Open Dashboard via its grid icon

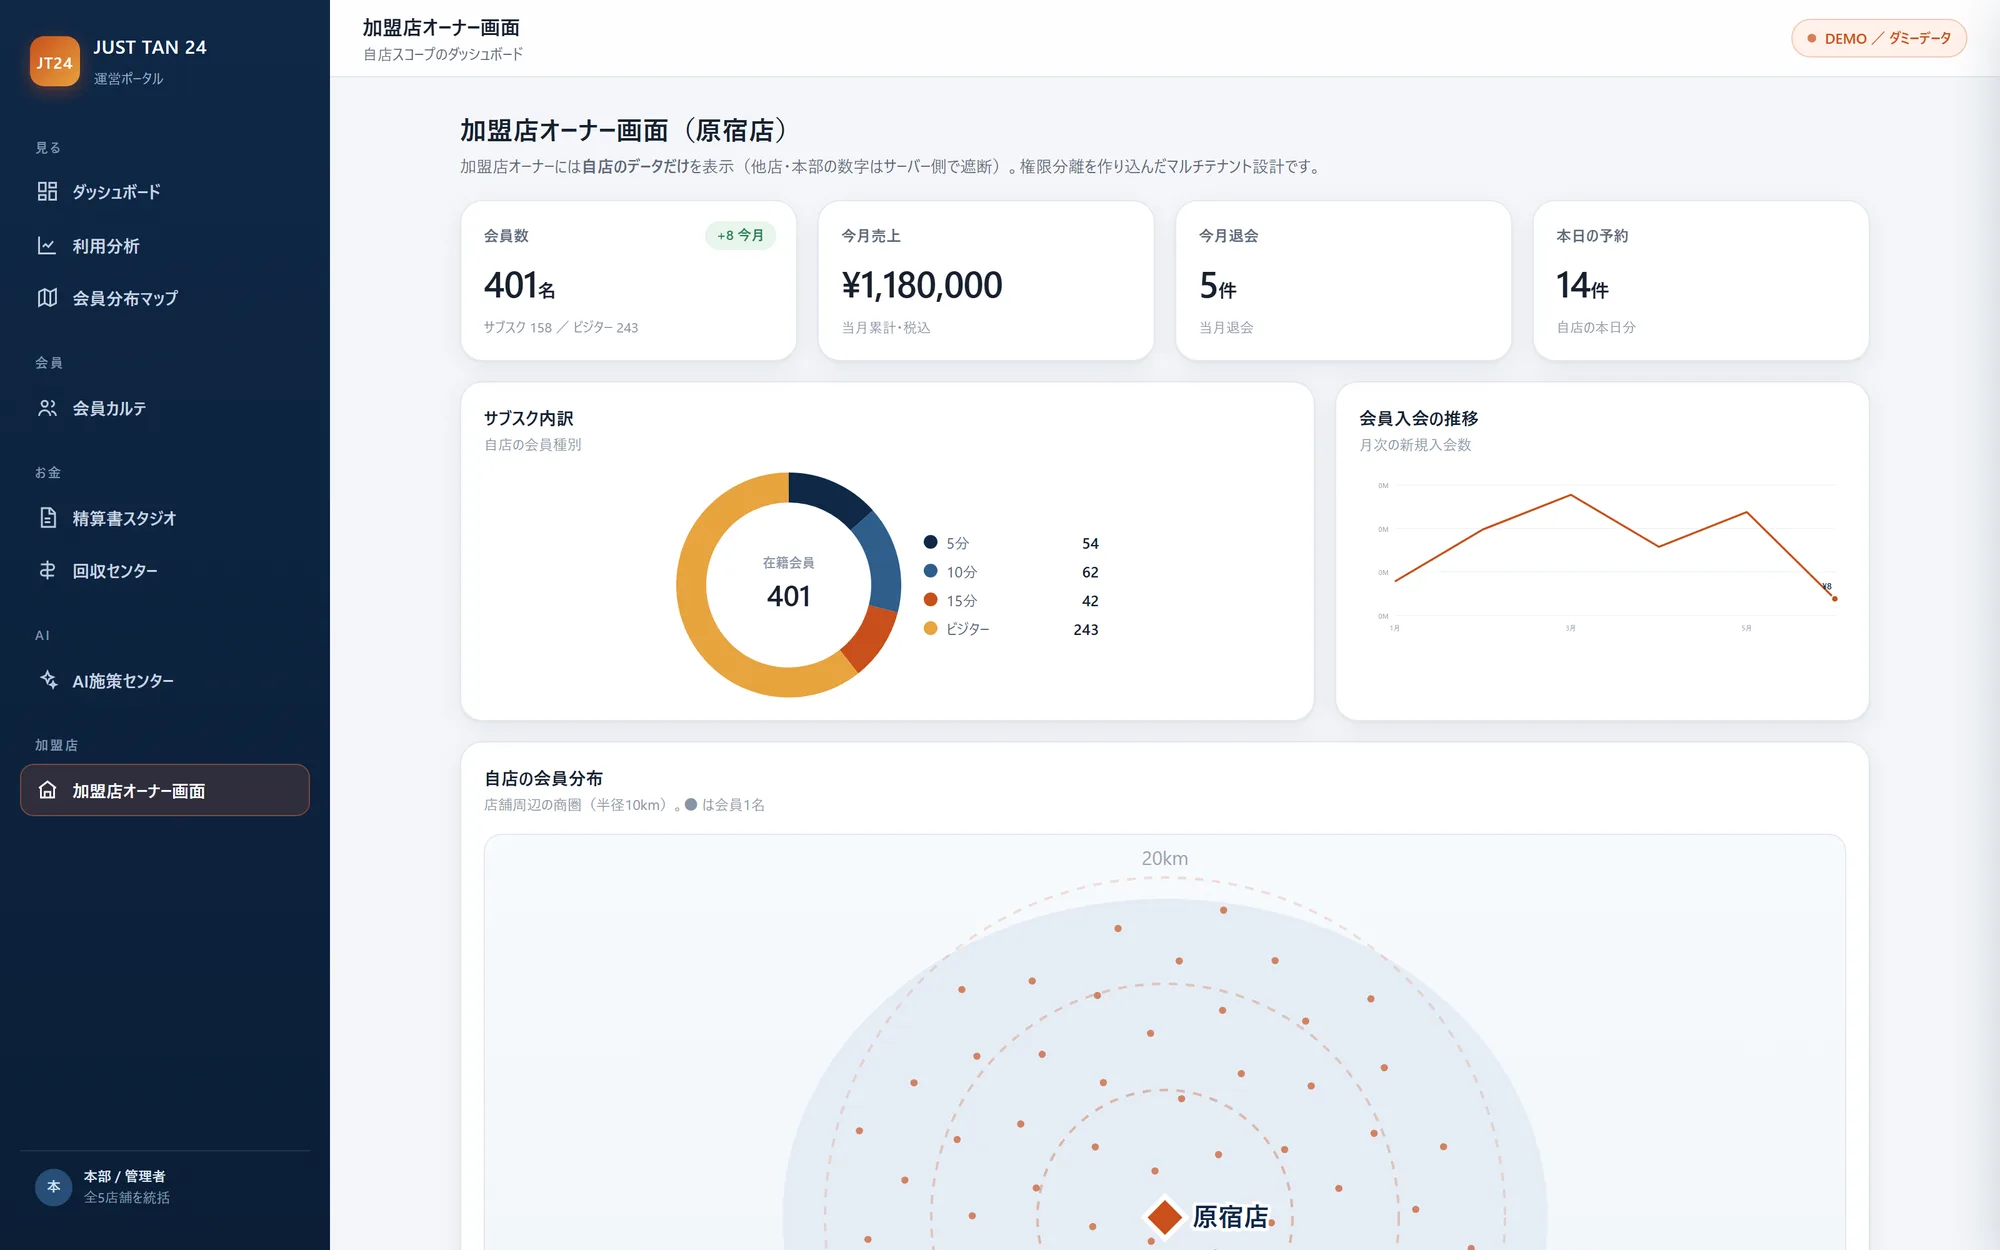point(47,191)
